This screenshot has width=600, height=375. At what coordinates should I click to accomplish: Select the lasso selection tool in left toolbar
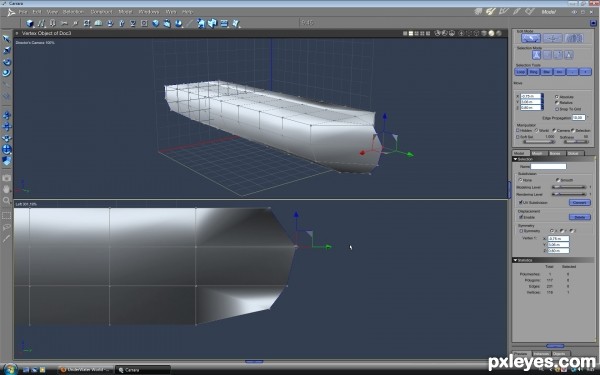click(x=7, y=227)
